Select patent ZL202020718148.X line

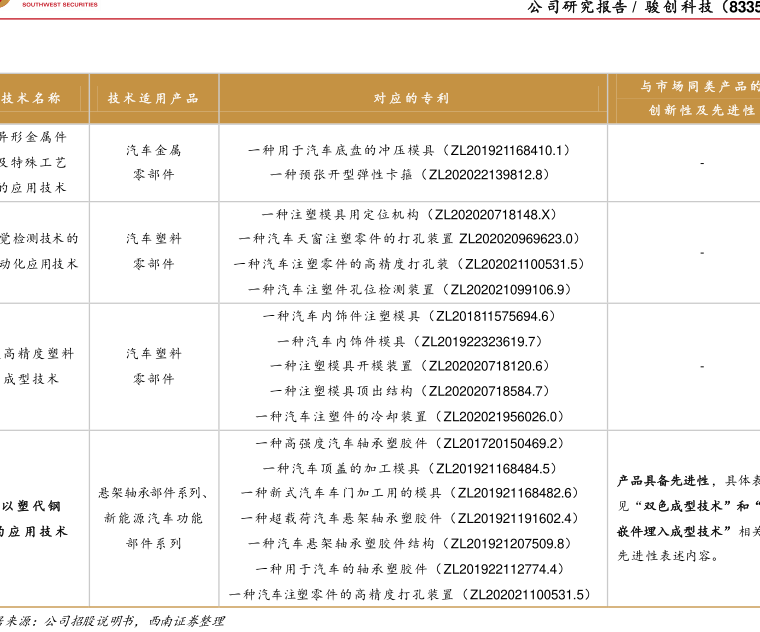click(x=410, y=214)
